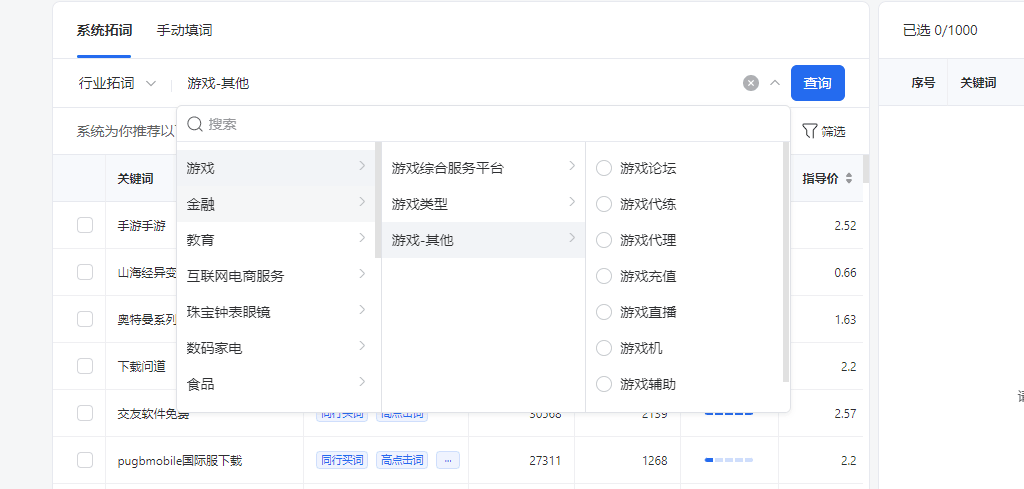Image resolution: width=1024 pixels, height=489 pixels.
Task: Click the value 27311 in pugbmobile row
Action: 545,460
